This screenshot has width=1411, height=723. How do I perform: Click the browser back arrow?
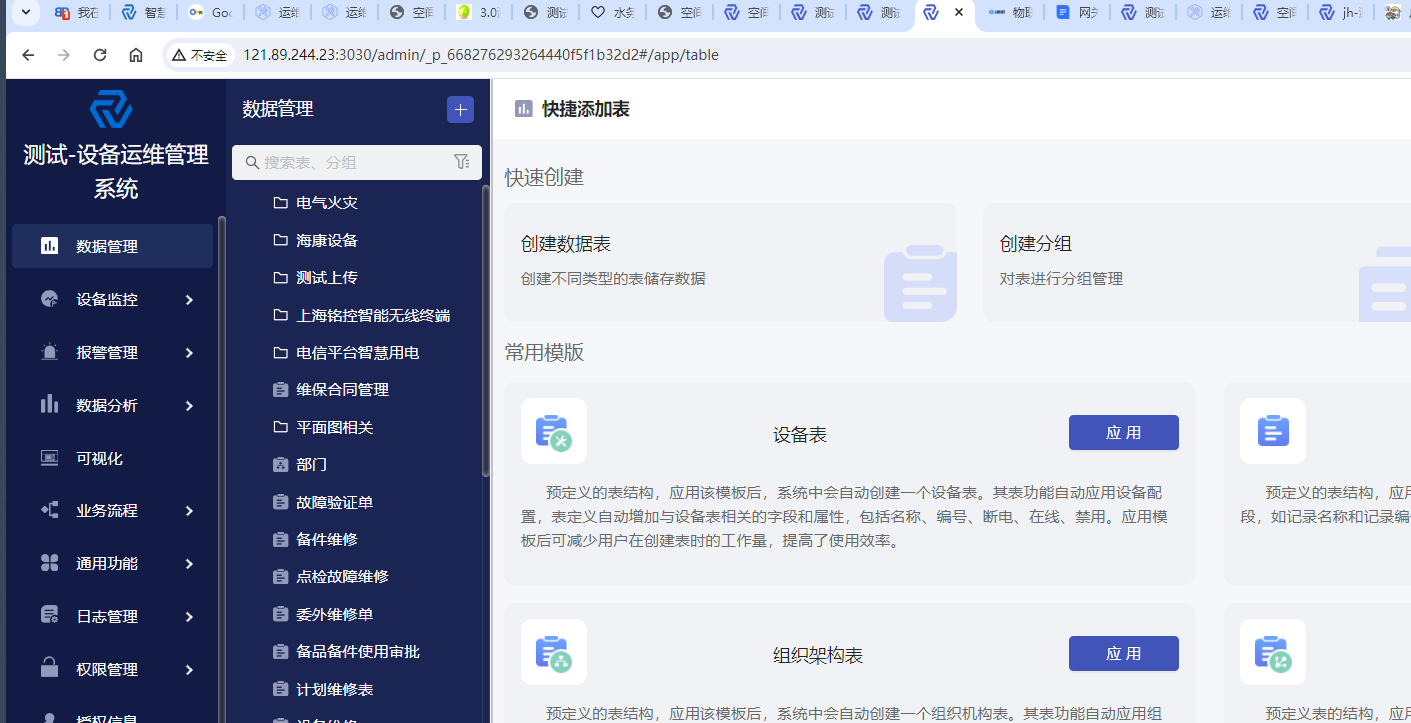(28, 55)
